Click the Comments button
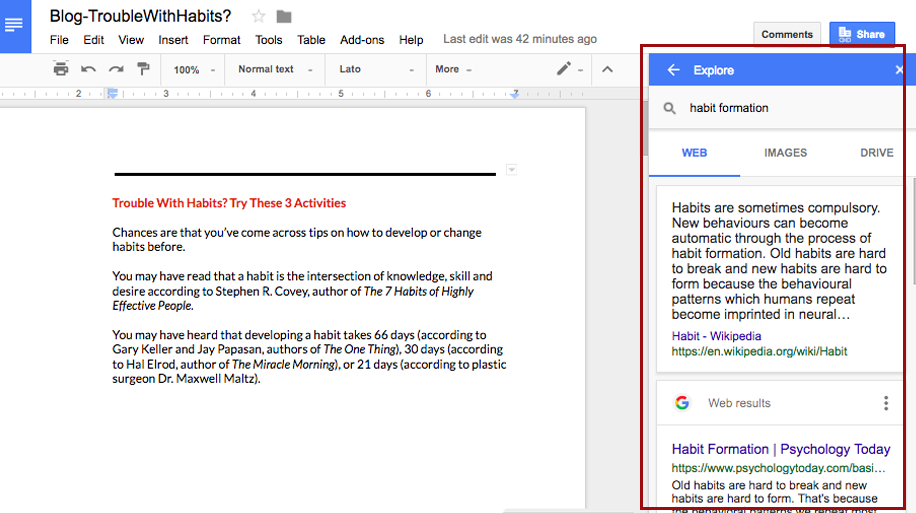 (787, 34)
